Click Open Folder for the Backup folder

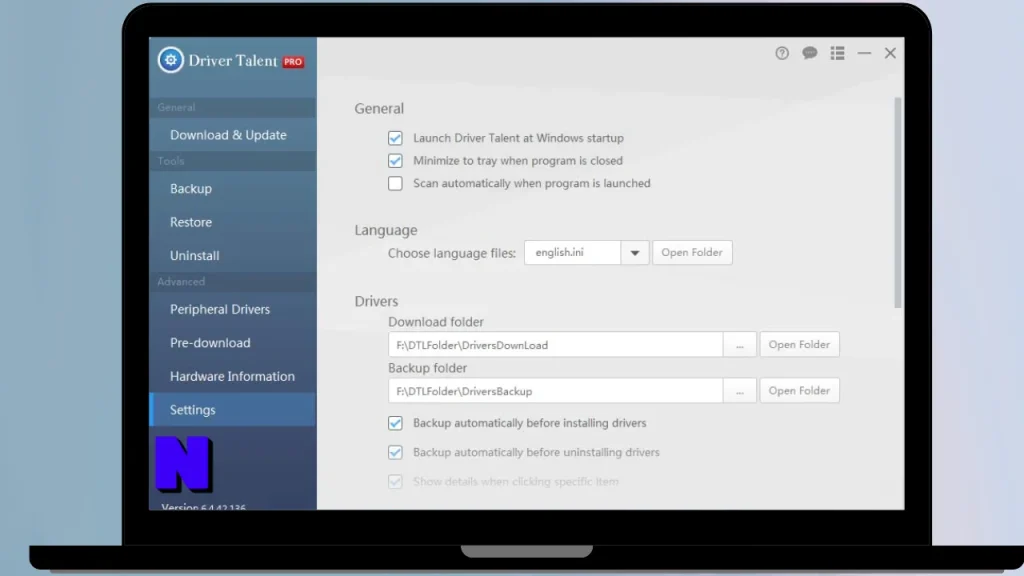click(x=799, y=391)
